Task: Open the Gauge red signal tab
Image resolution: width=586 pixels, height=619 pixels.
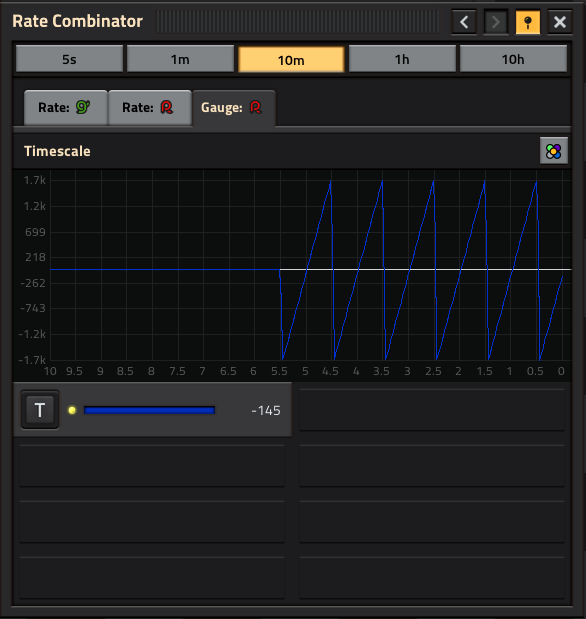Action: tap(234, 108)
